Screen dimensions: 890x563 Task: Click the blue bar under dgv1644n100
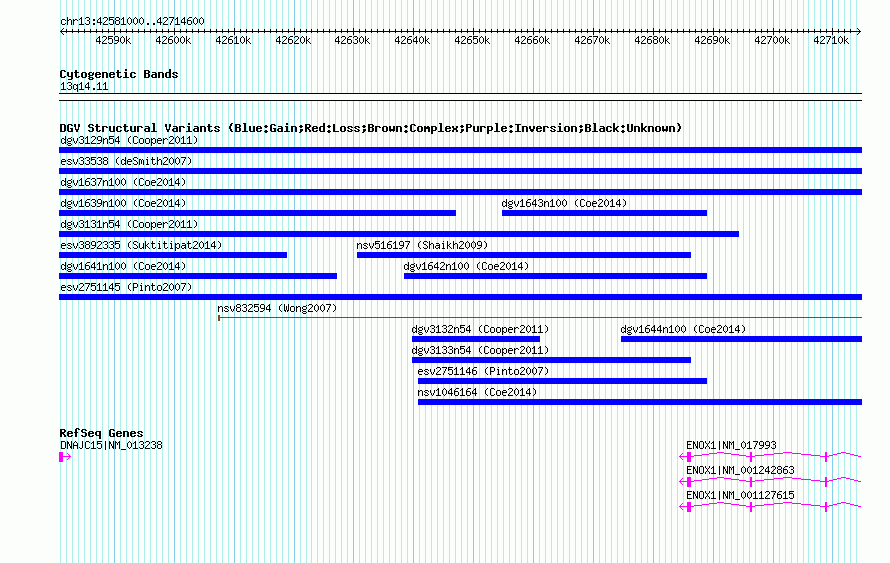pos(741,339)
